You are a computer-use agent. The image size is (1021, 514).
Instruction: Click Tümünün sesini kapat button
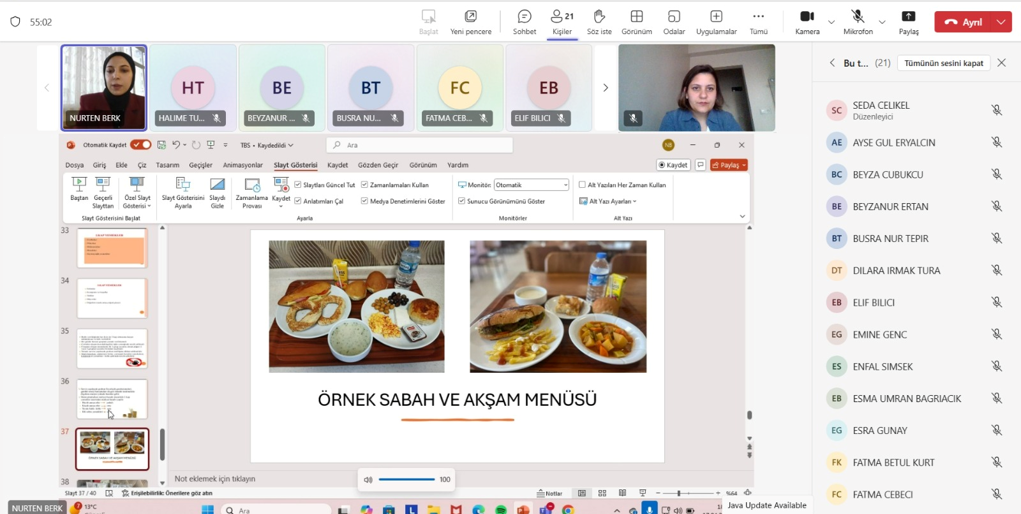coord(943,63)
